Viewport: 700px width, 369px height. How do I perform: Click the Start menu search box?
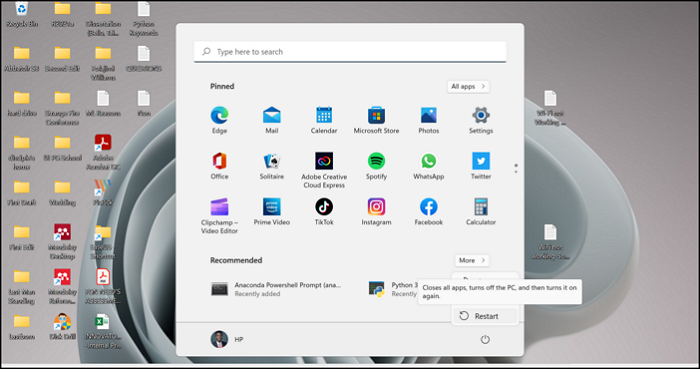coord(350,52)
